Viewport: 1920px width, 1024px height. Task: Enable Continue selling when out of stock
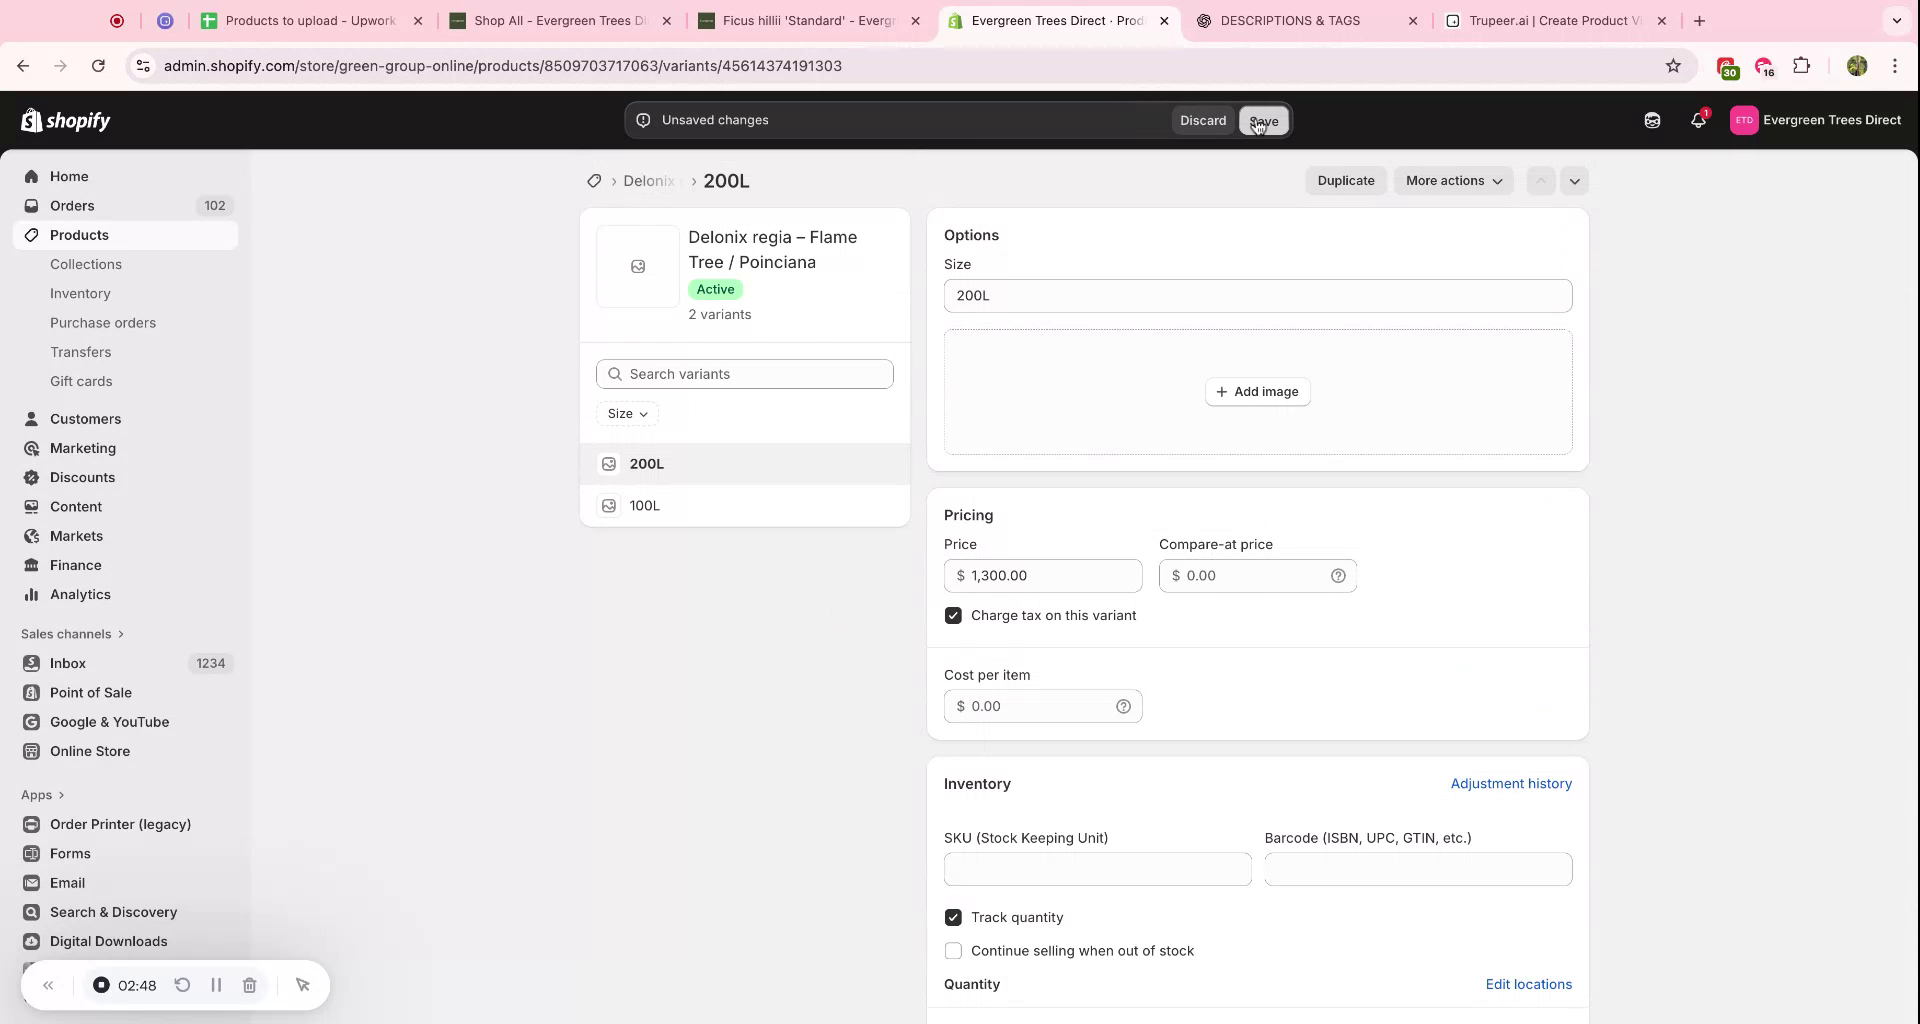point(953,951)
